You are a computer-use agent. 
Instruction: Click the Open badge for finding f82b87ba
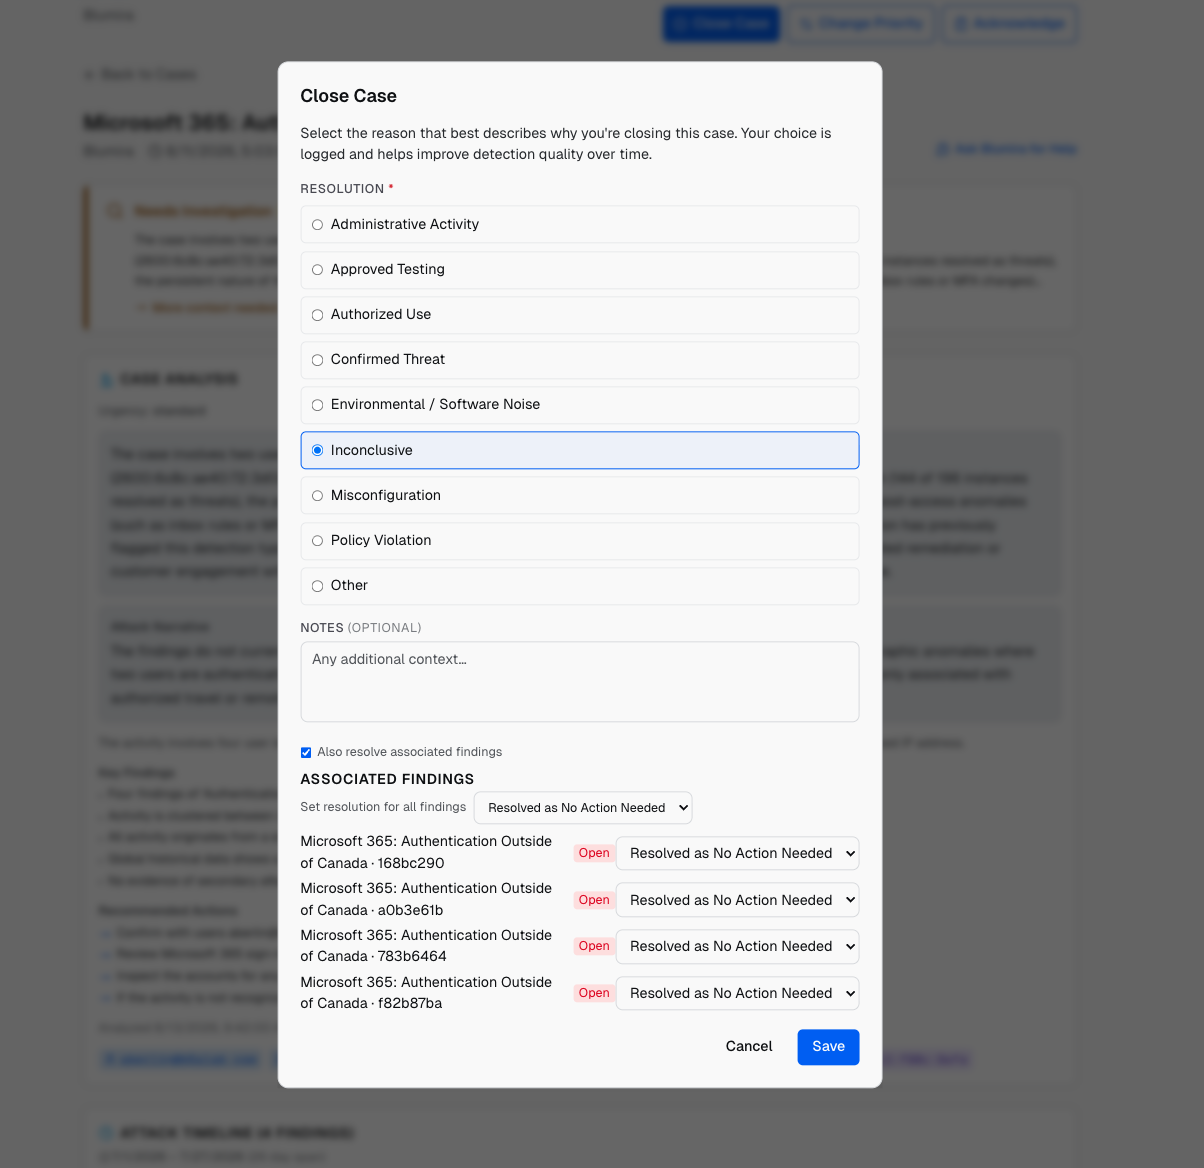pos(594,993)
